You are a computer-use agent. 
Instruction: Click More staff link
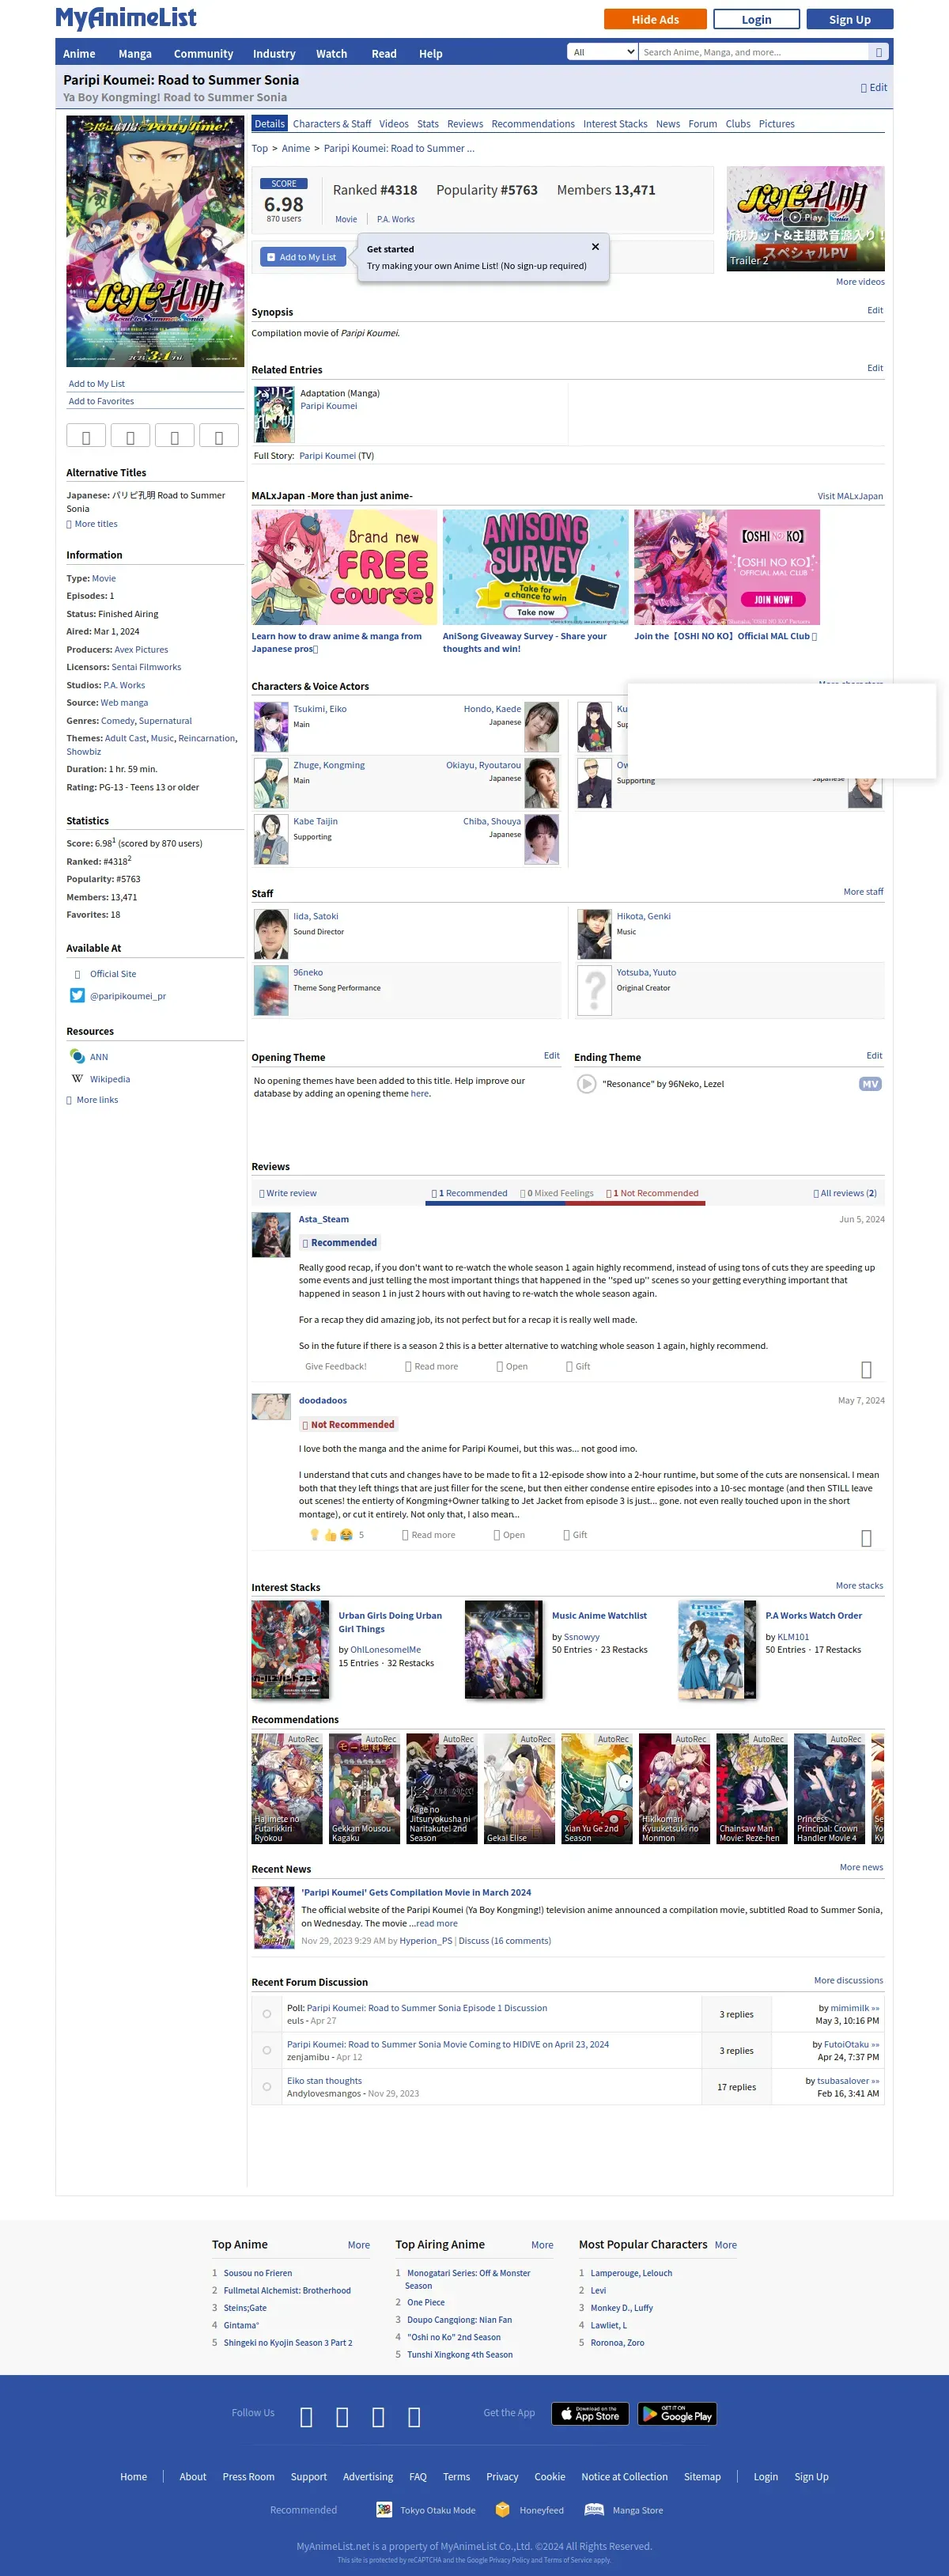coord(863,891)
